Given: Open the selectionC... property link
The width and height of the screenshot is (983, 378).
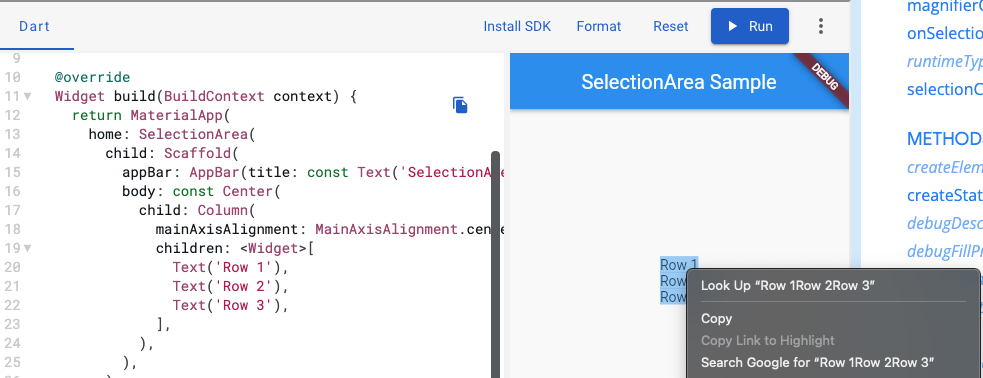Looking at the screenshot, I should pyautogui.click(x=944, y=89).
